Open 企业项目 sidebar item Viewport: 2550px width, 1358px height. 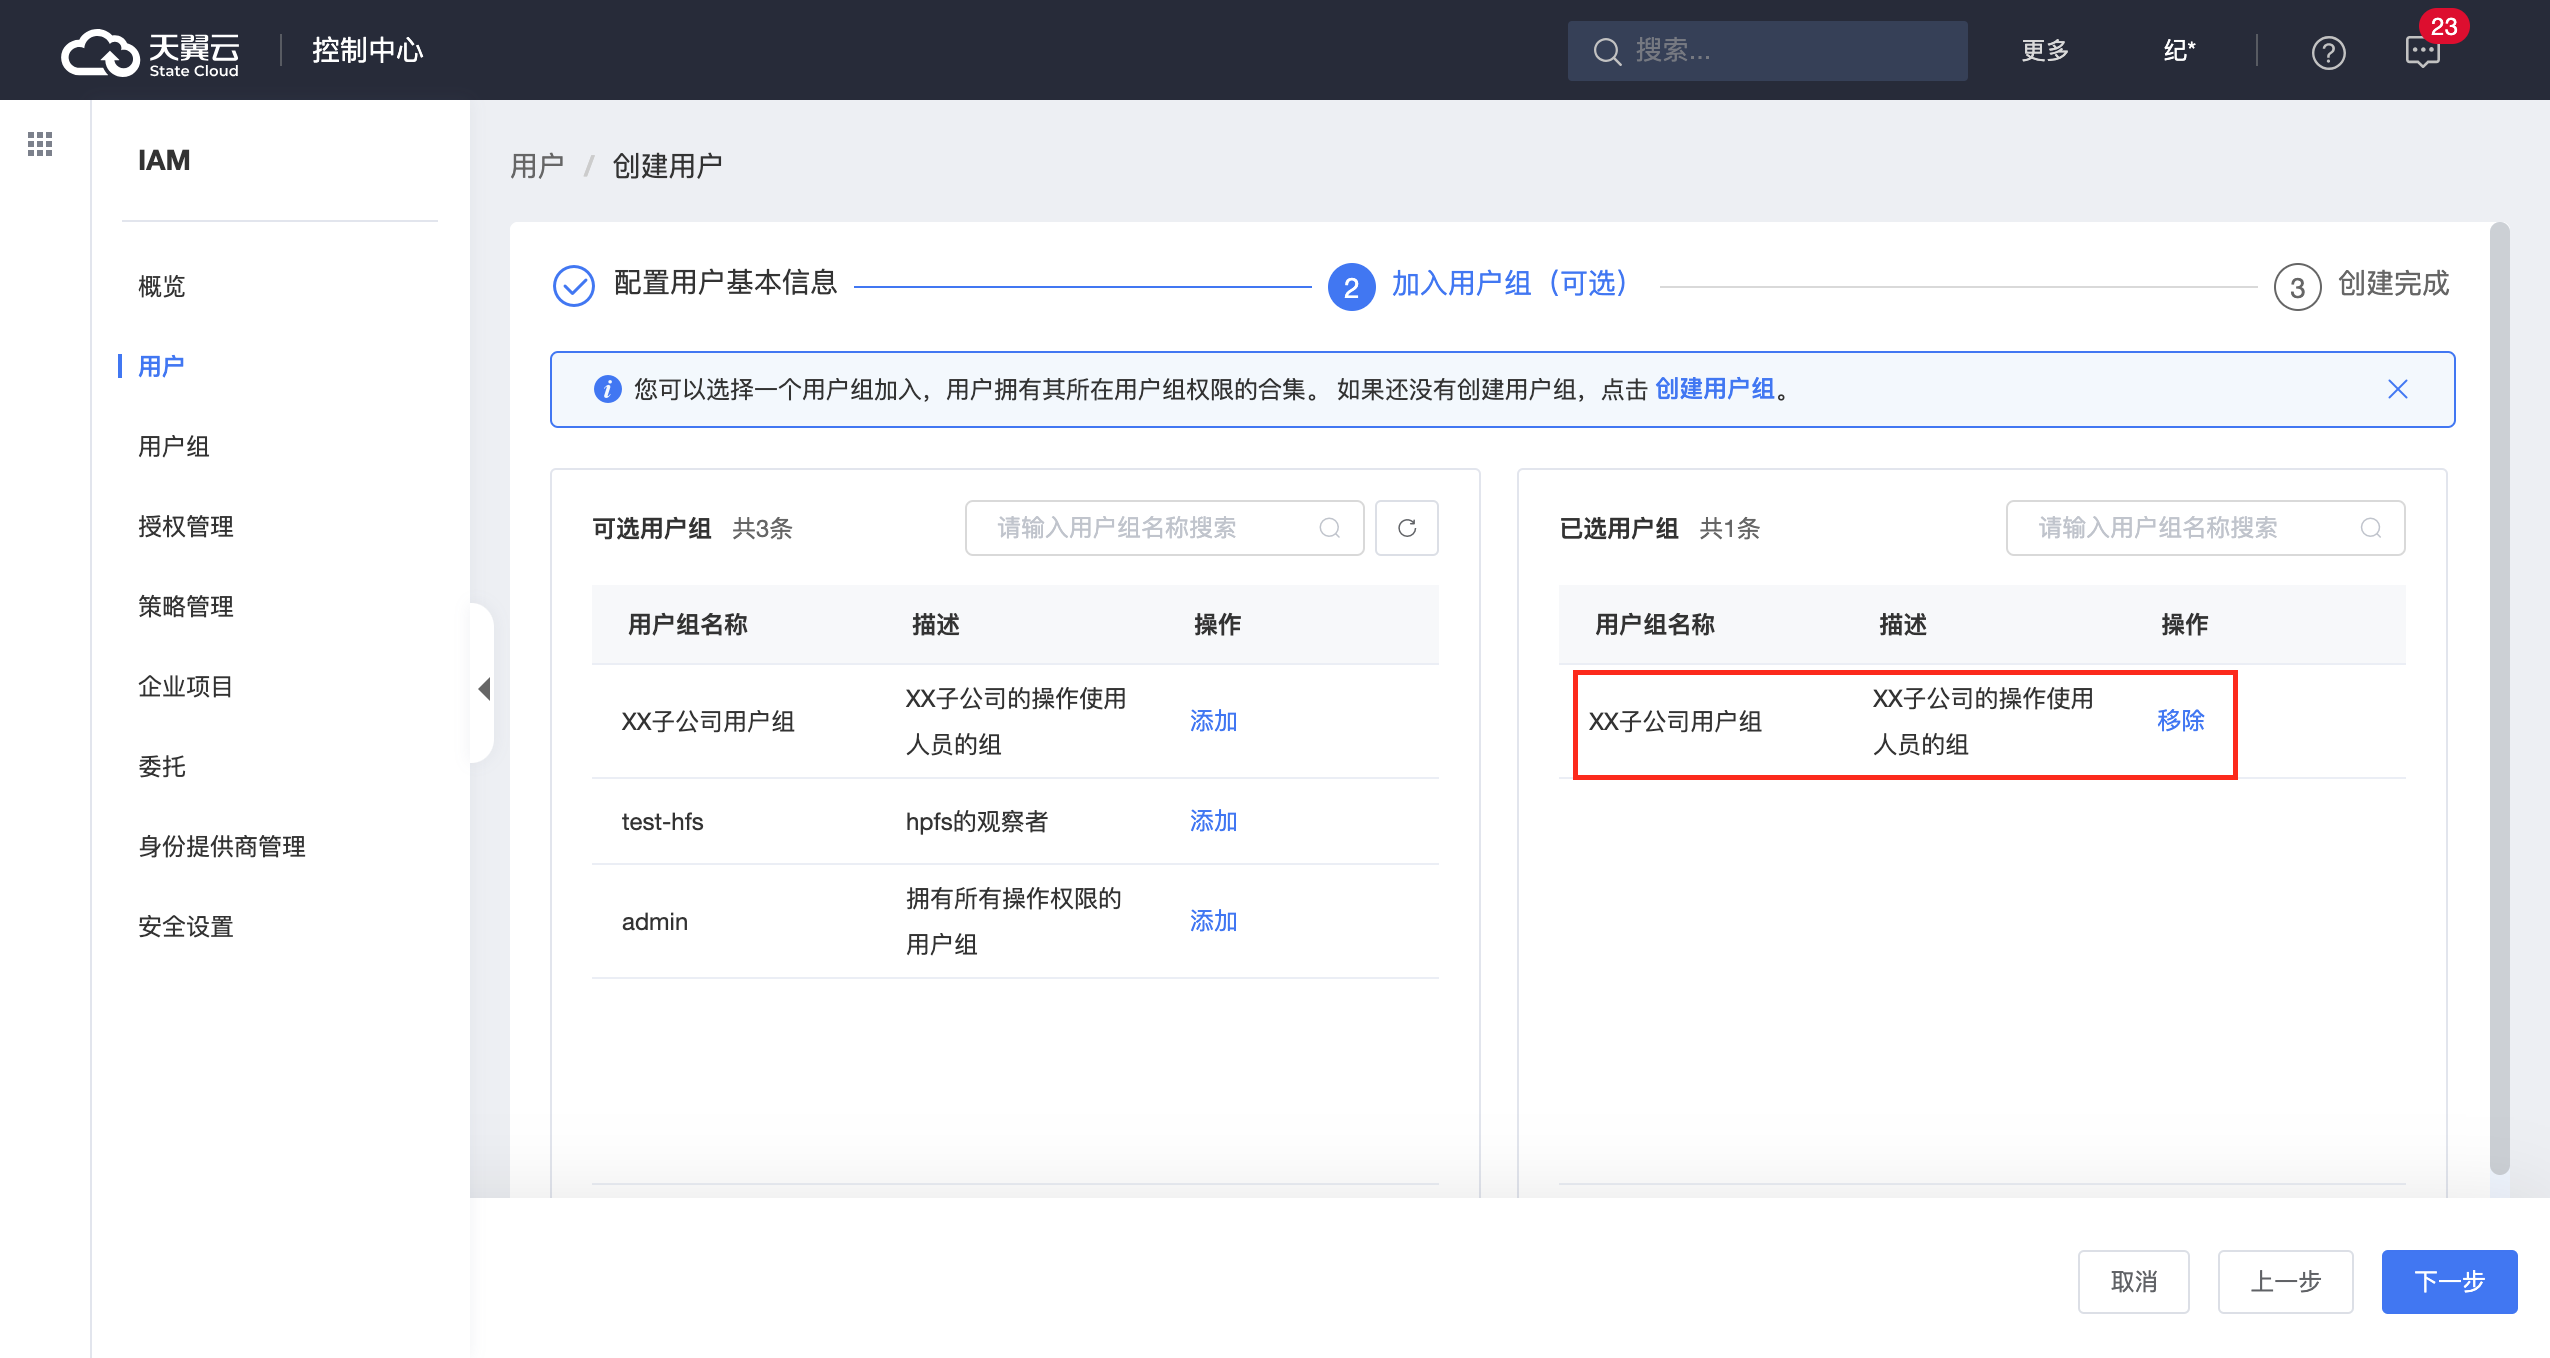186,687
